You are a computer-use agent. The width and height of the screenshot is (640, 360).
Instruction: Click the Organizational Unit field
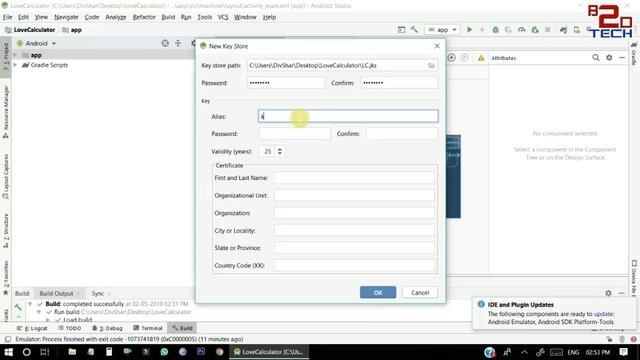click(x=354, y=196)
